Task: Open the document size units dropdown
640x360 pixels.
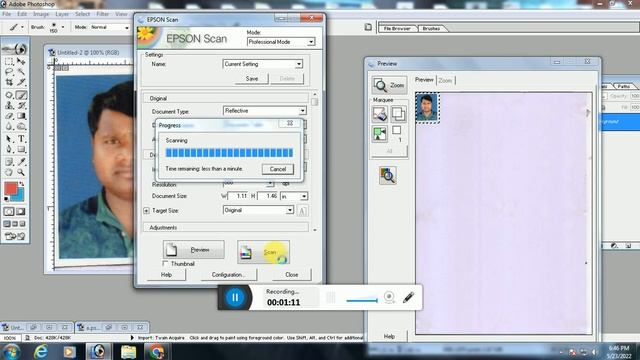Action: [x=304, y=196]
